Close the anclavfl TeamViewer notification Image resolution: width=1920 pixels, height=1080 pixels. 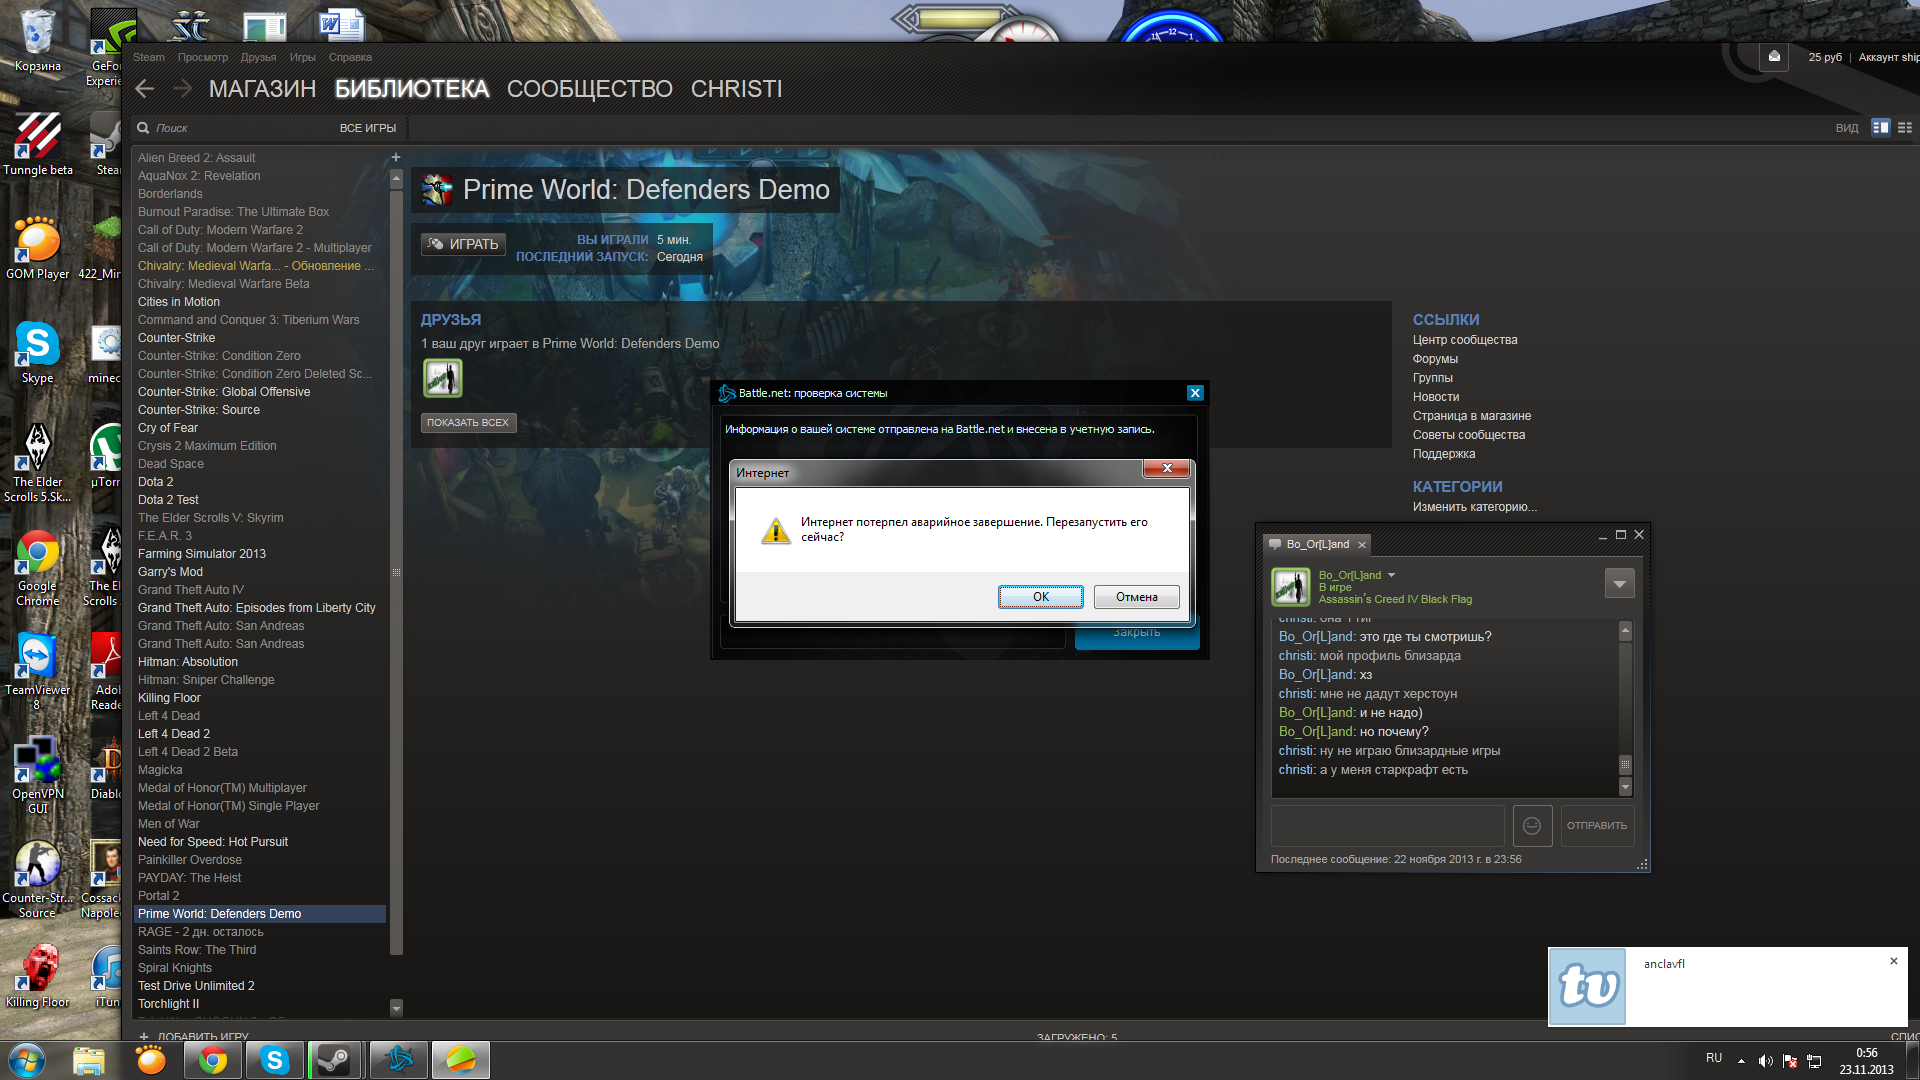[x=1893, y=961]
